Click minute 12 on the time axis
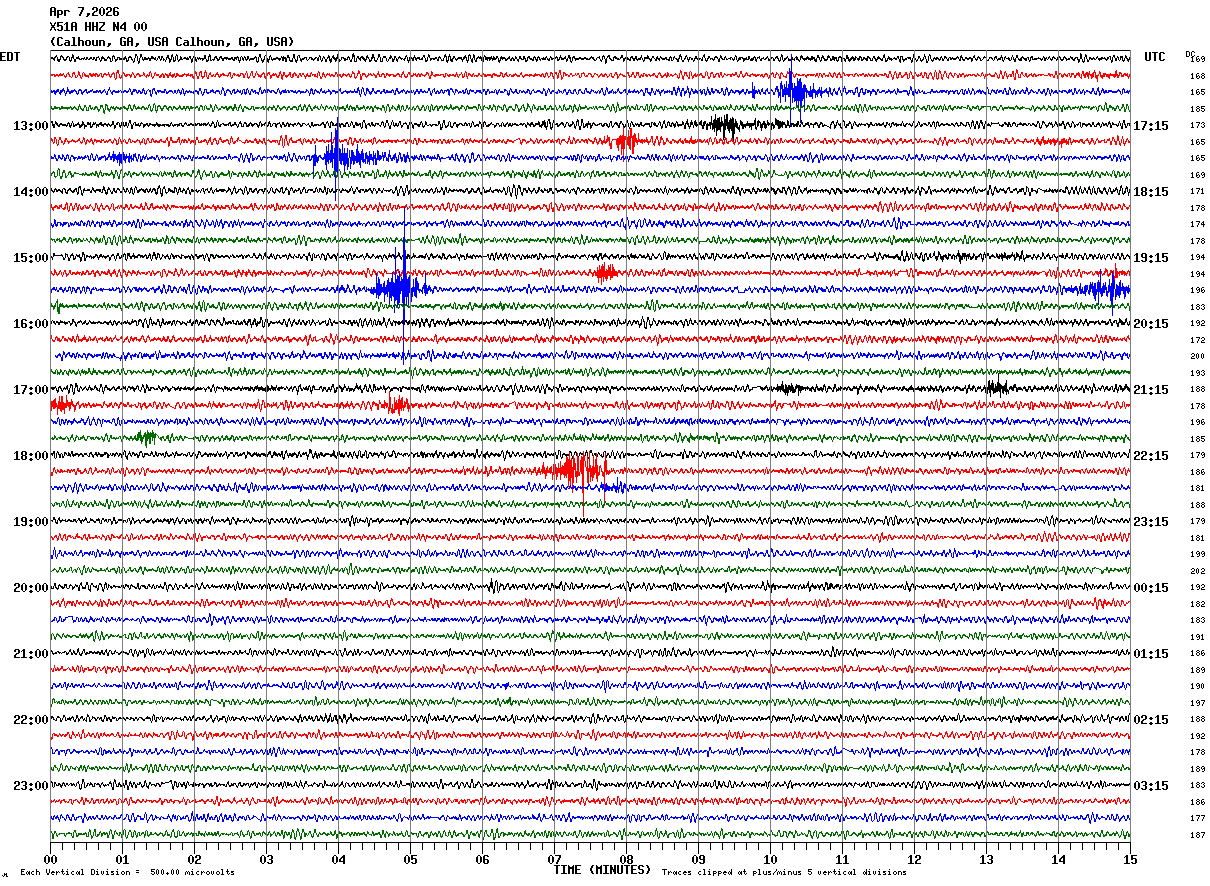1210x886 pixels. (x=914, y=859)
